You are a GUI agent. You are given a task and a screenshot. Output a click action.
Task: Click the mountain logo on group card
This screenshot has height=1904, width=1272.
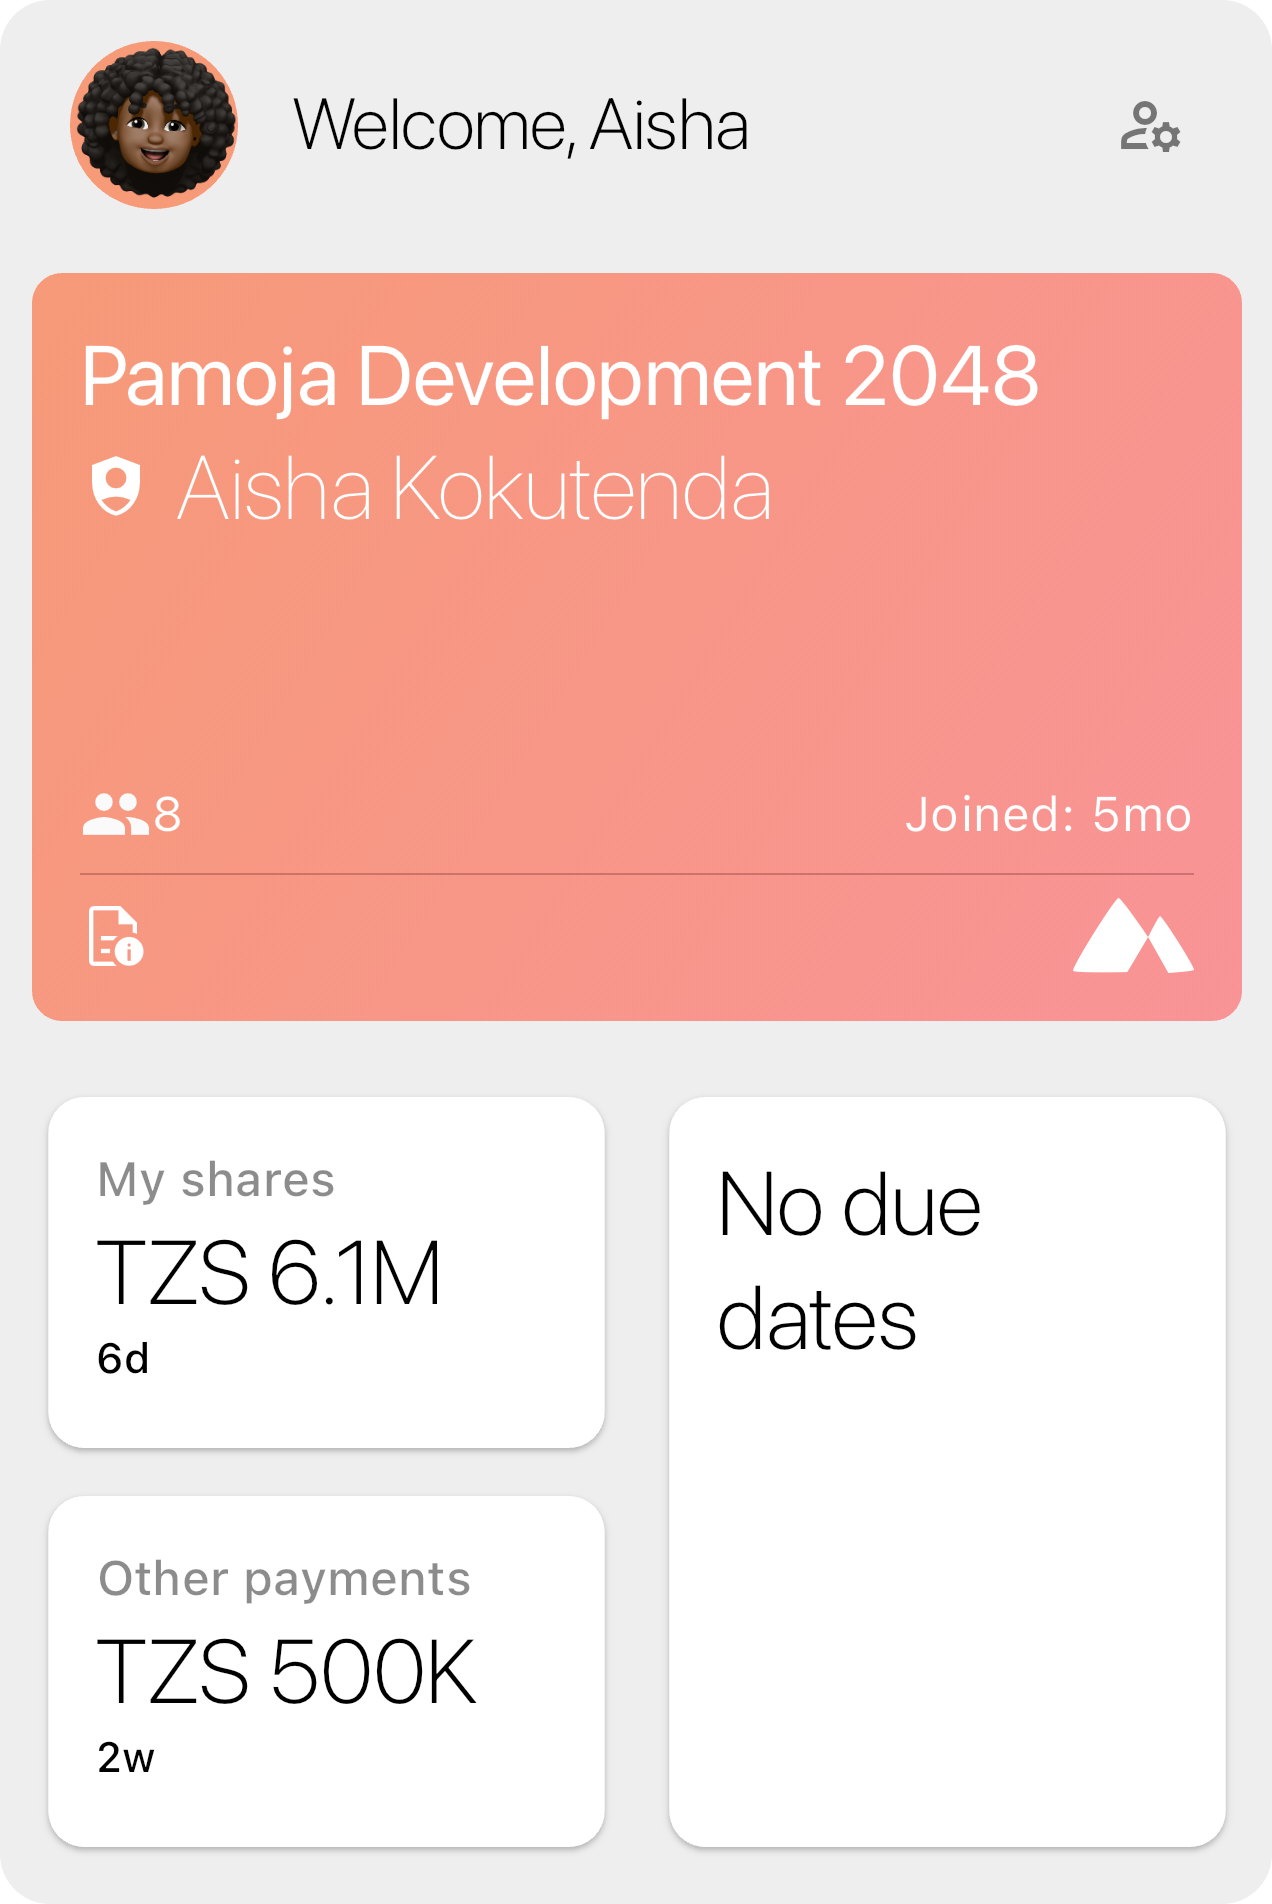1132,937
